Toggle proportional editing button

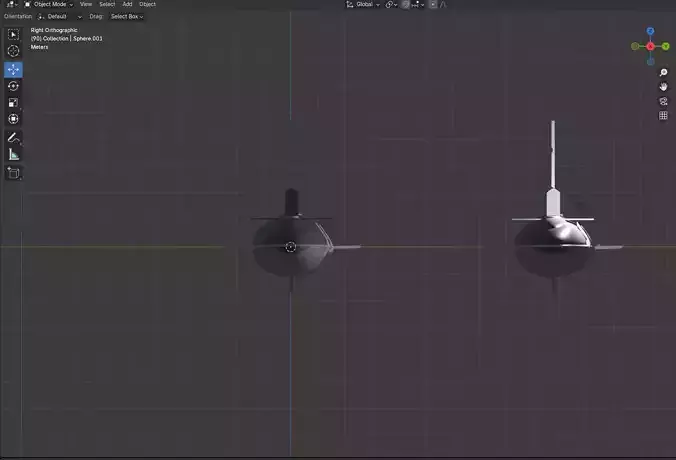433,4
